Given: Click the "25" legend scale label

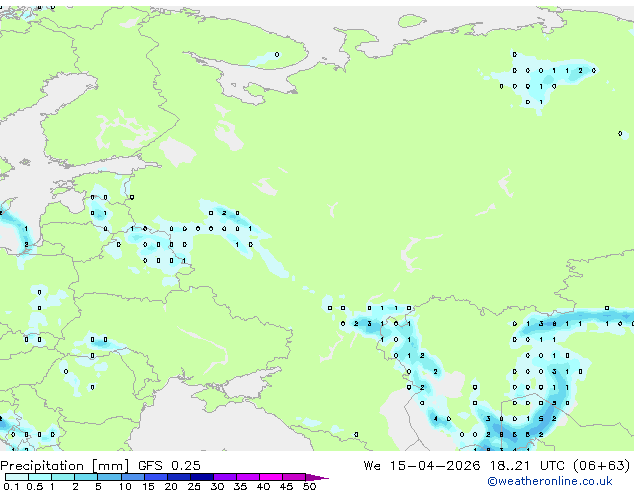Looking at the screenshot, I should click(194, 486).
